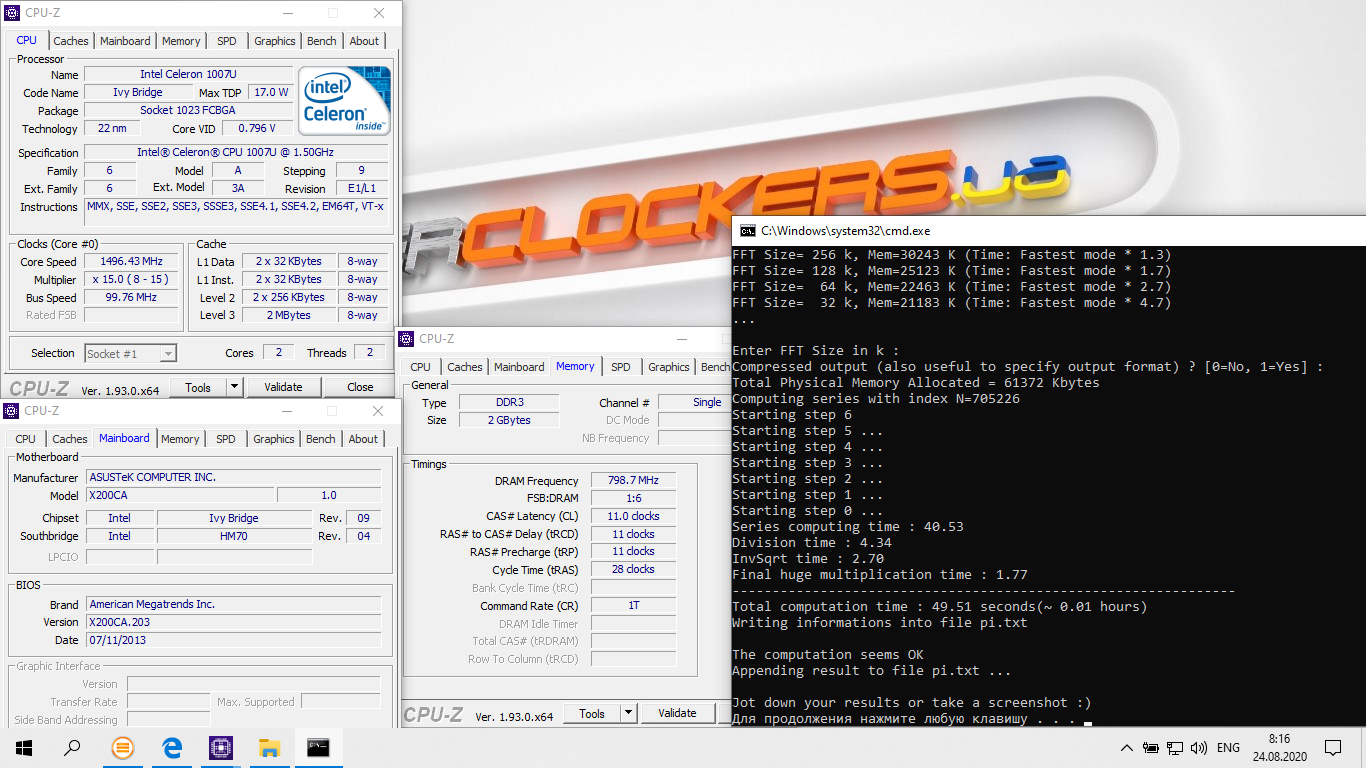
Task: Select Caches tab in the Memory window
Action: click(465, 367)
